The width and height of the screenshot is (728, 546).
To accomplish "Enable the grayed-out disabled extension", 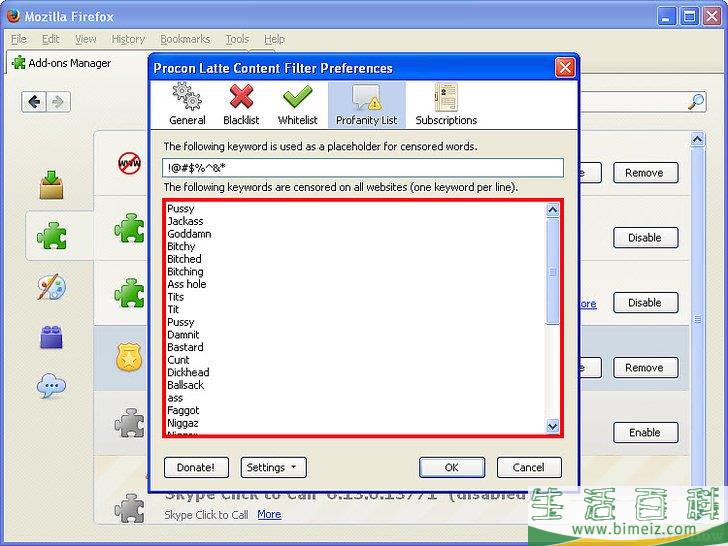I will tap(645, 433).
